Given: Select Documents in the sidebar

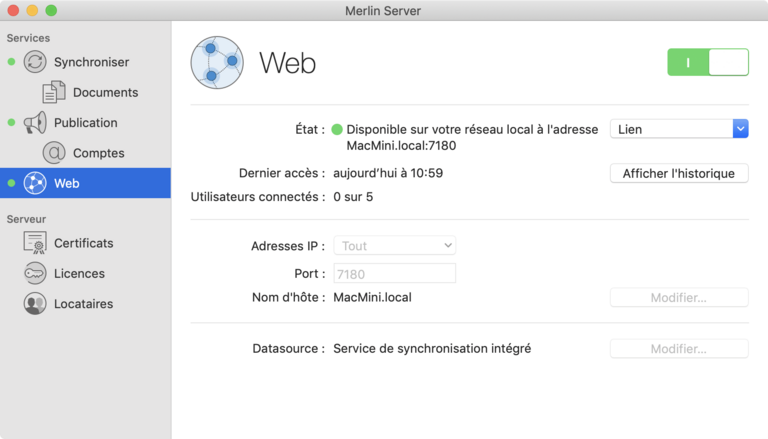Looking at the screenshot, I should click(x=85, y=92).
